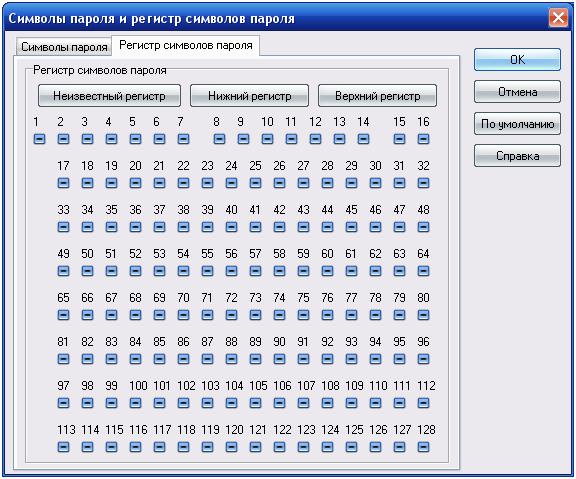Toggle the case checkbox under number 116
This screenshot has width=576, height=479.
coord(136,447)
